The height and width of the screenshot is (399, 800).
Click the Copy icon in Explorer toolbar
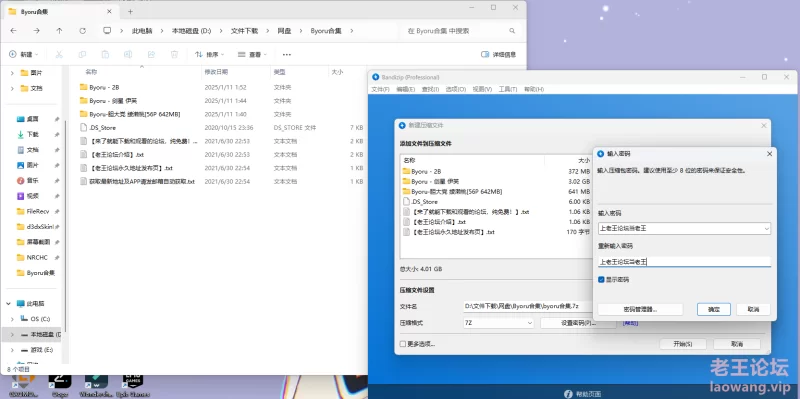82,54
